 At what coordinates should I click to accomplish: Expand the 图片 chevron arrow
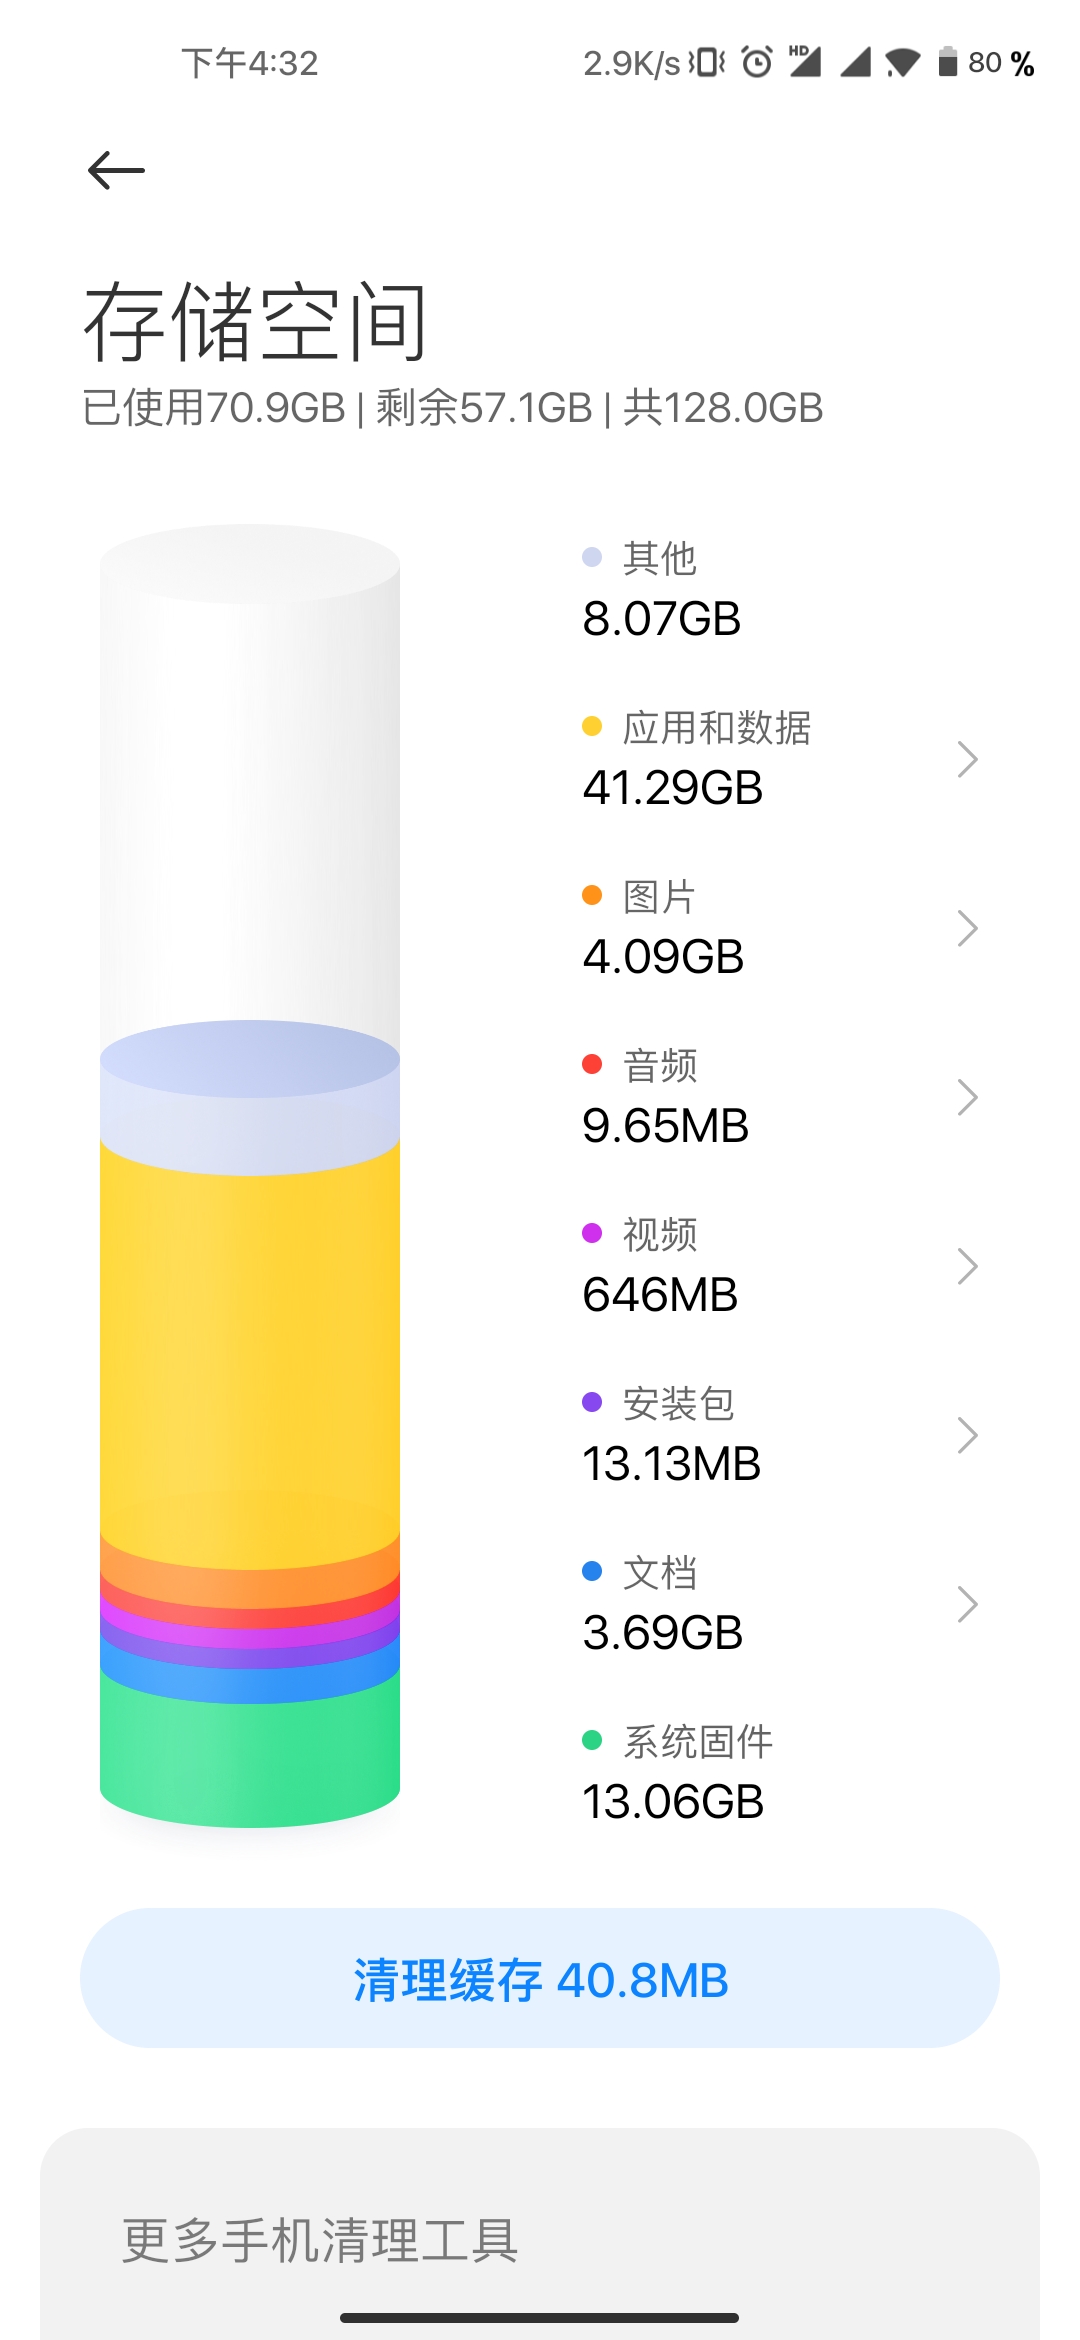(966, 928)
